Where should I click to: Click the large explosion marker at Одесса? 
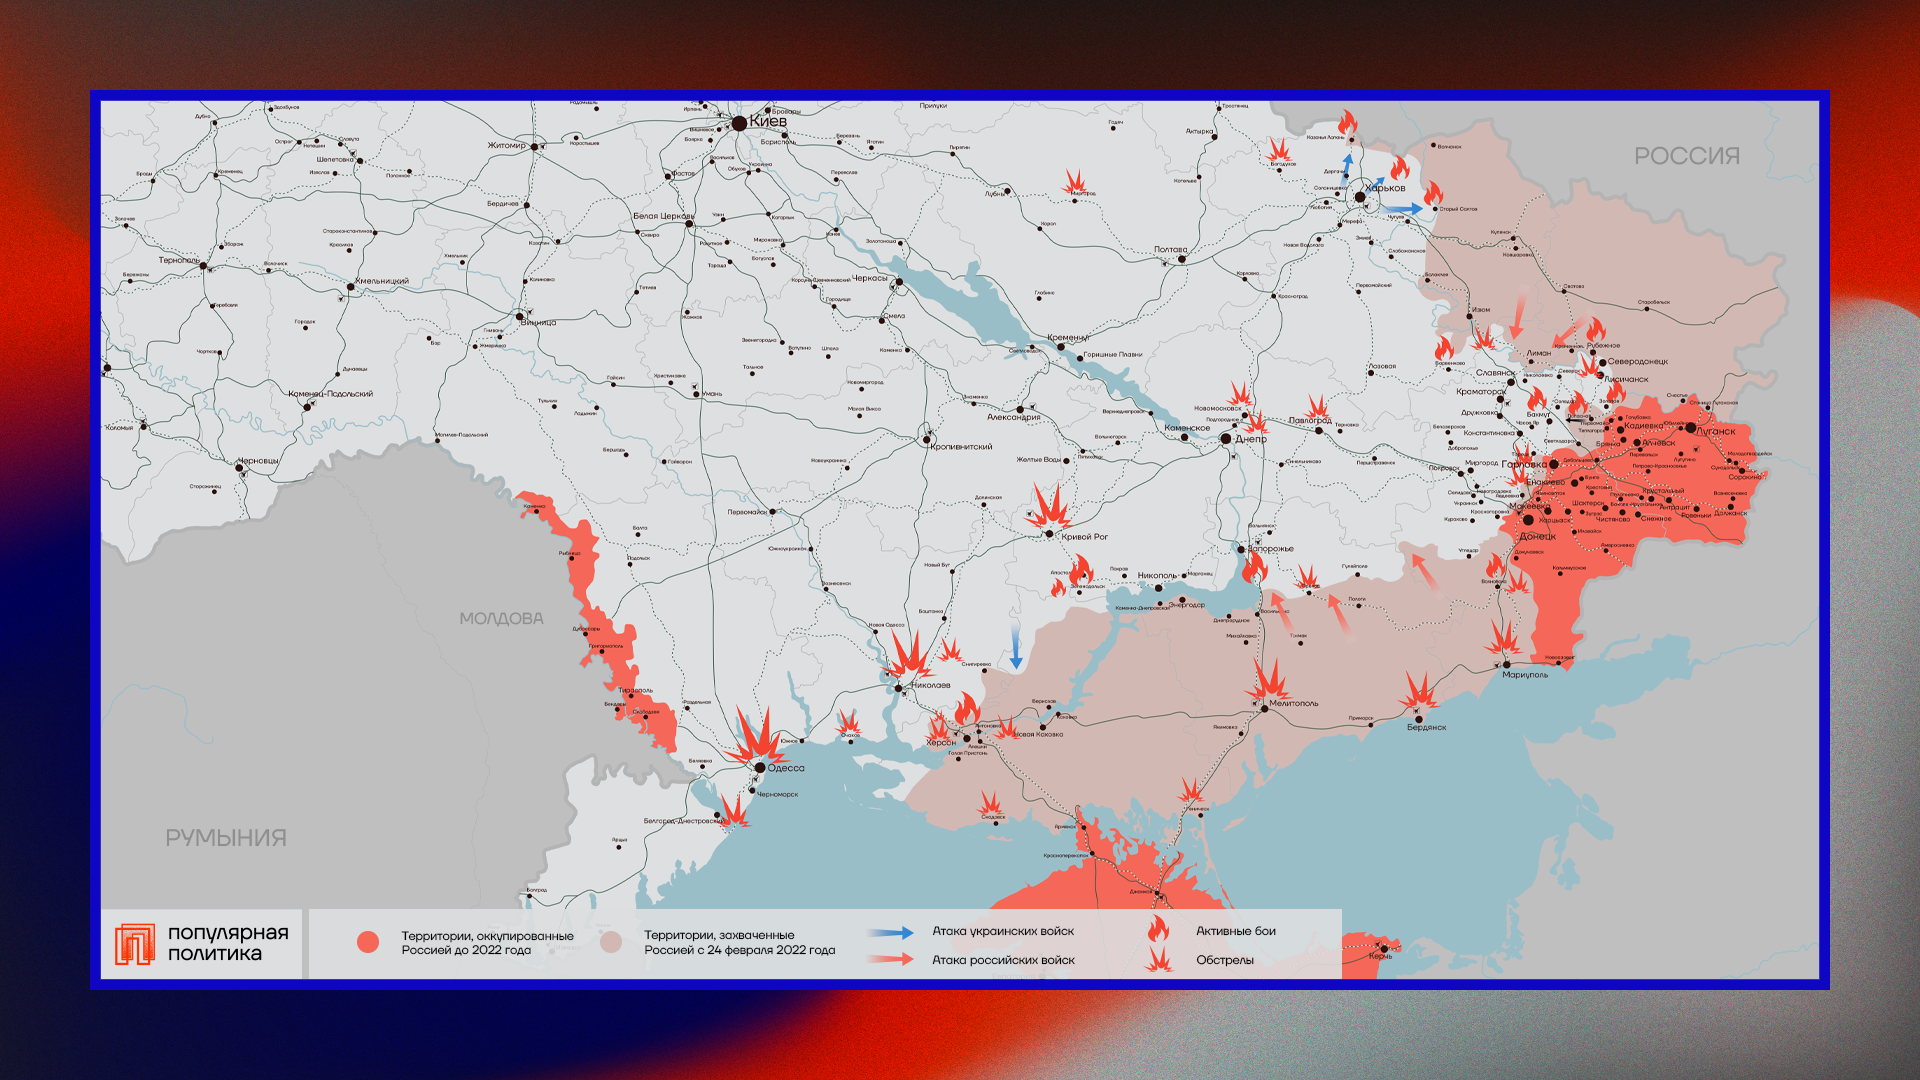point(758,738)
